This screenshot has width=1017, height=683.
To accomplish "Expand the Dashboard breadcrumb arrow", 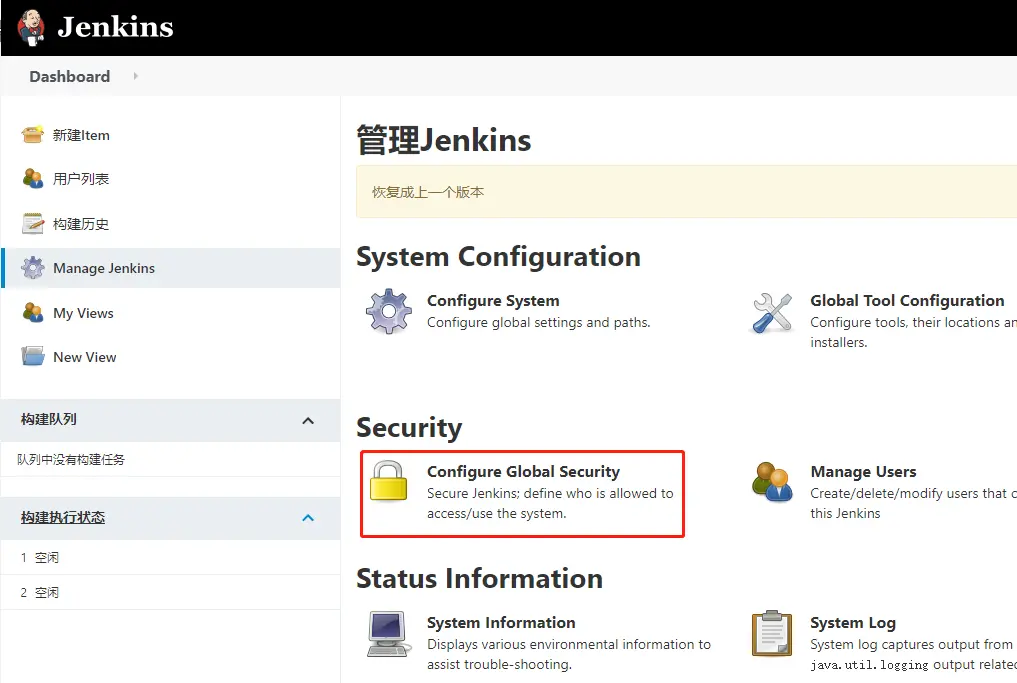I will point(136,76).
